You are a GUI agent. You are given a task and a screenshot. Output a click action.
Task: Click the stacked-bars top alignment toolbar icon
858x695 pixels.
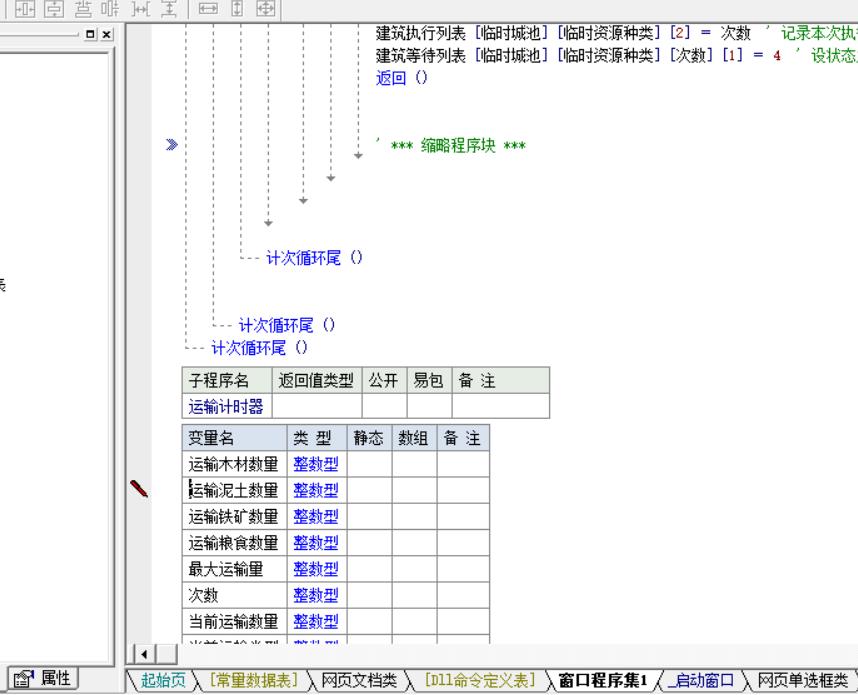click(x=83, y=8)
